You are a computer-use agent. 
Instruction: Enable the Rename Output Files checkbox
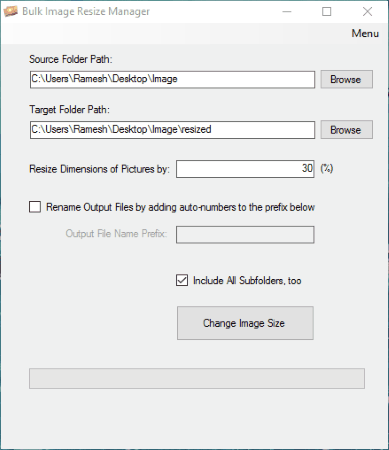point(35,207)
